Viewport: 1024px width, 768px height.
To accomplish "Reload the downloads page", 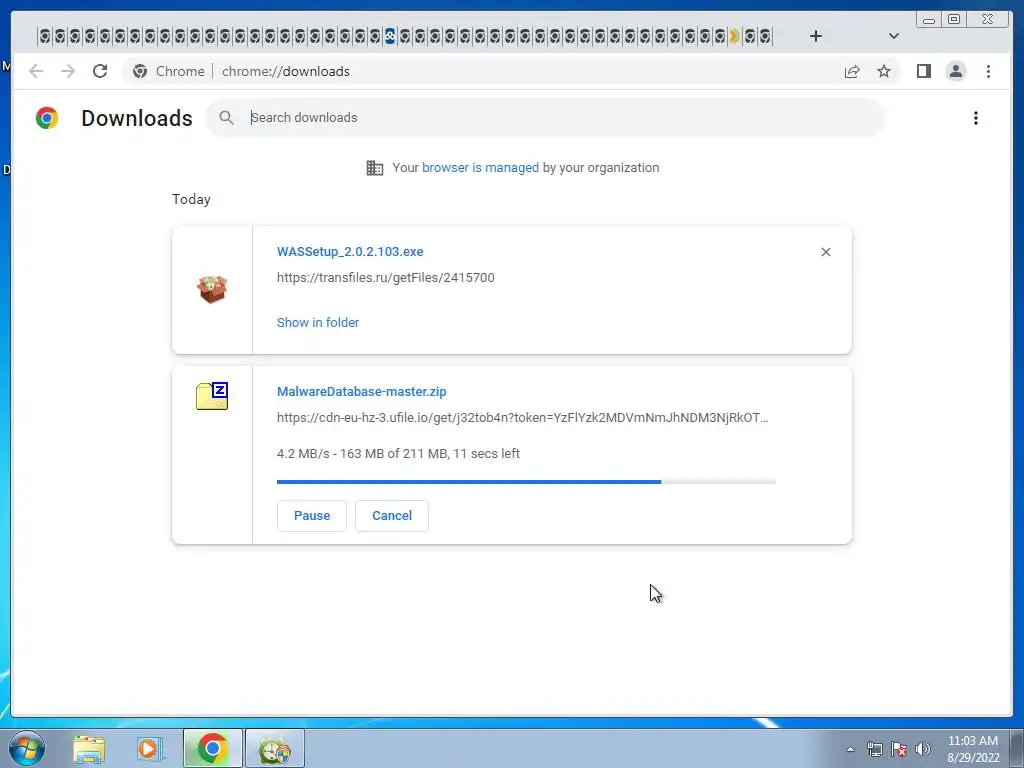I will 100,71.
